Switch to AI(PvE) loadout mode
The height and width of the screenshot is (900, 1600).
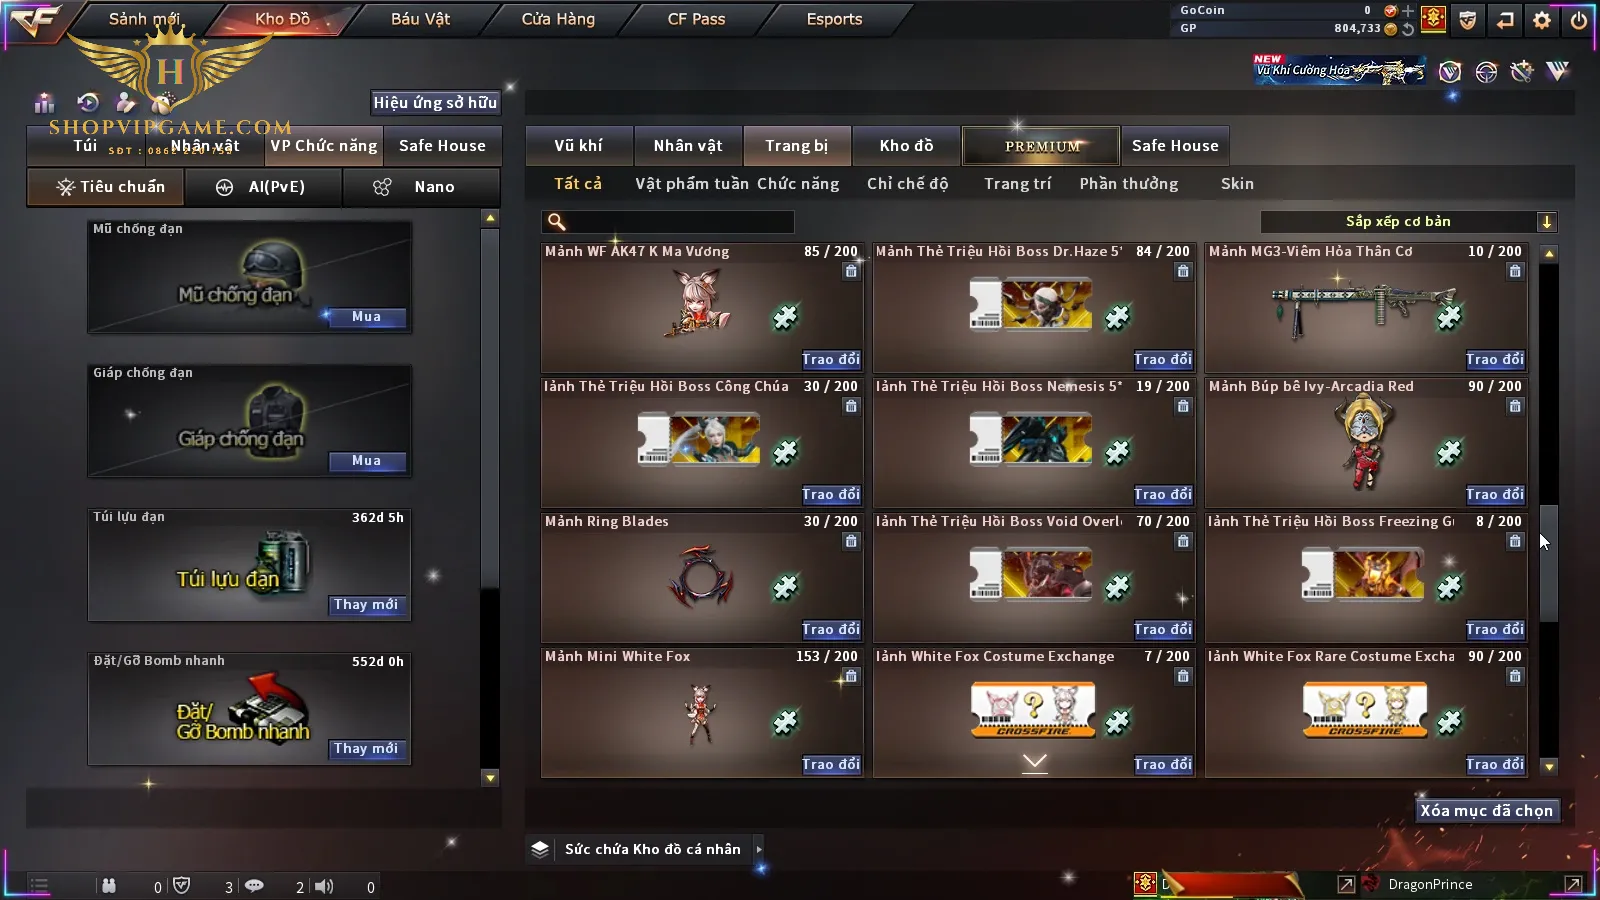tap(263, 187)
